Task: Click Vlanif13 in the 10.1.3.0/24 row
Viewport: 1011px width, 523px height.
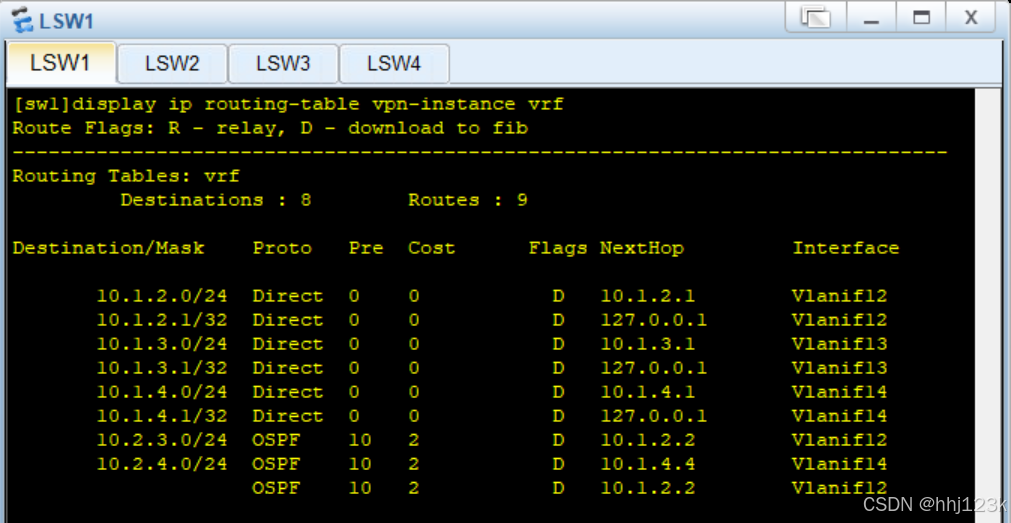Action: 839,344
